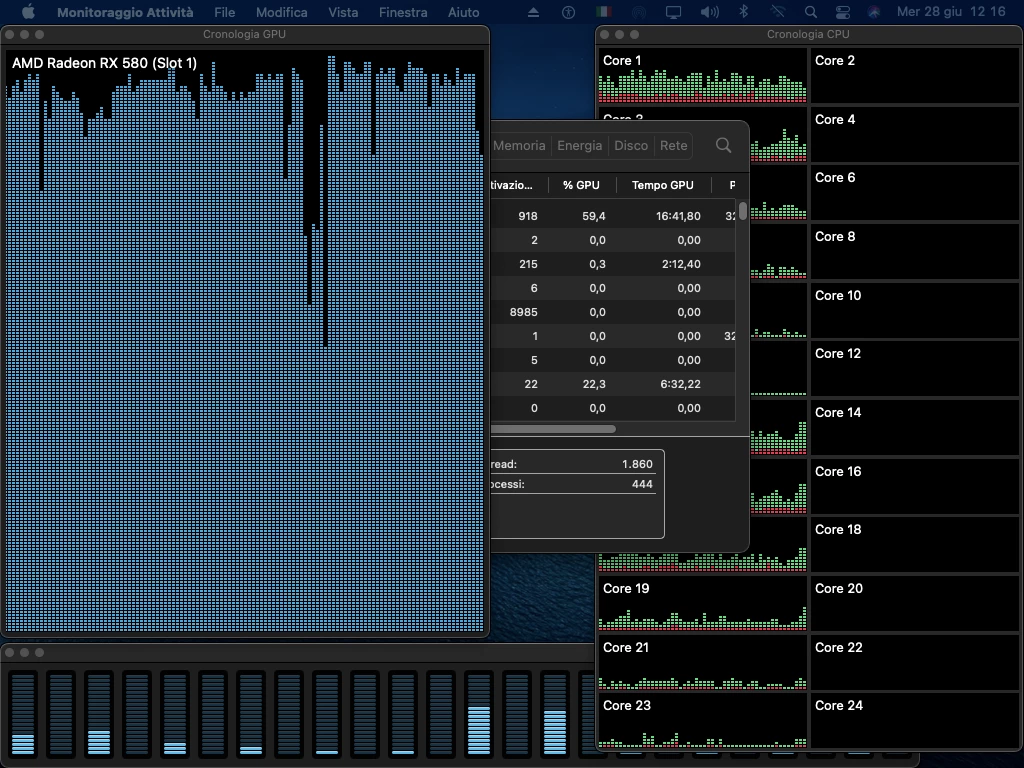Launch Siri from the menu bar
The image size is (1024, 768).
pos(873,12)
